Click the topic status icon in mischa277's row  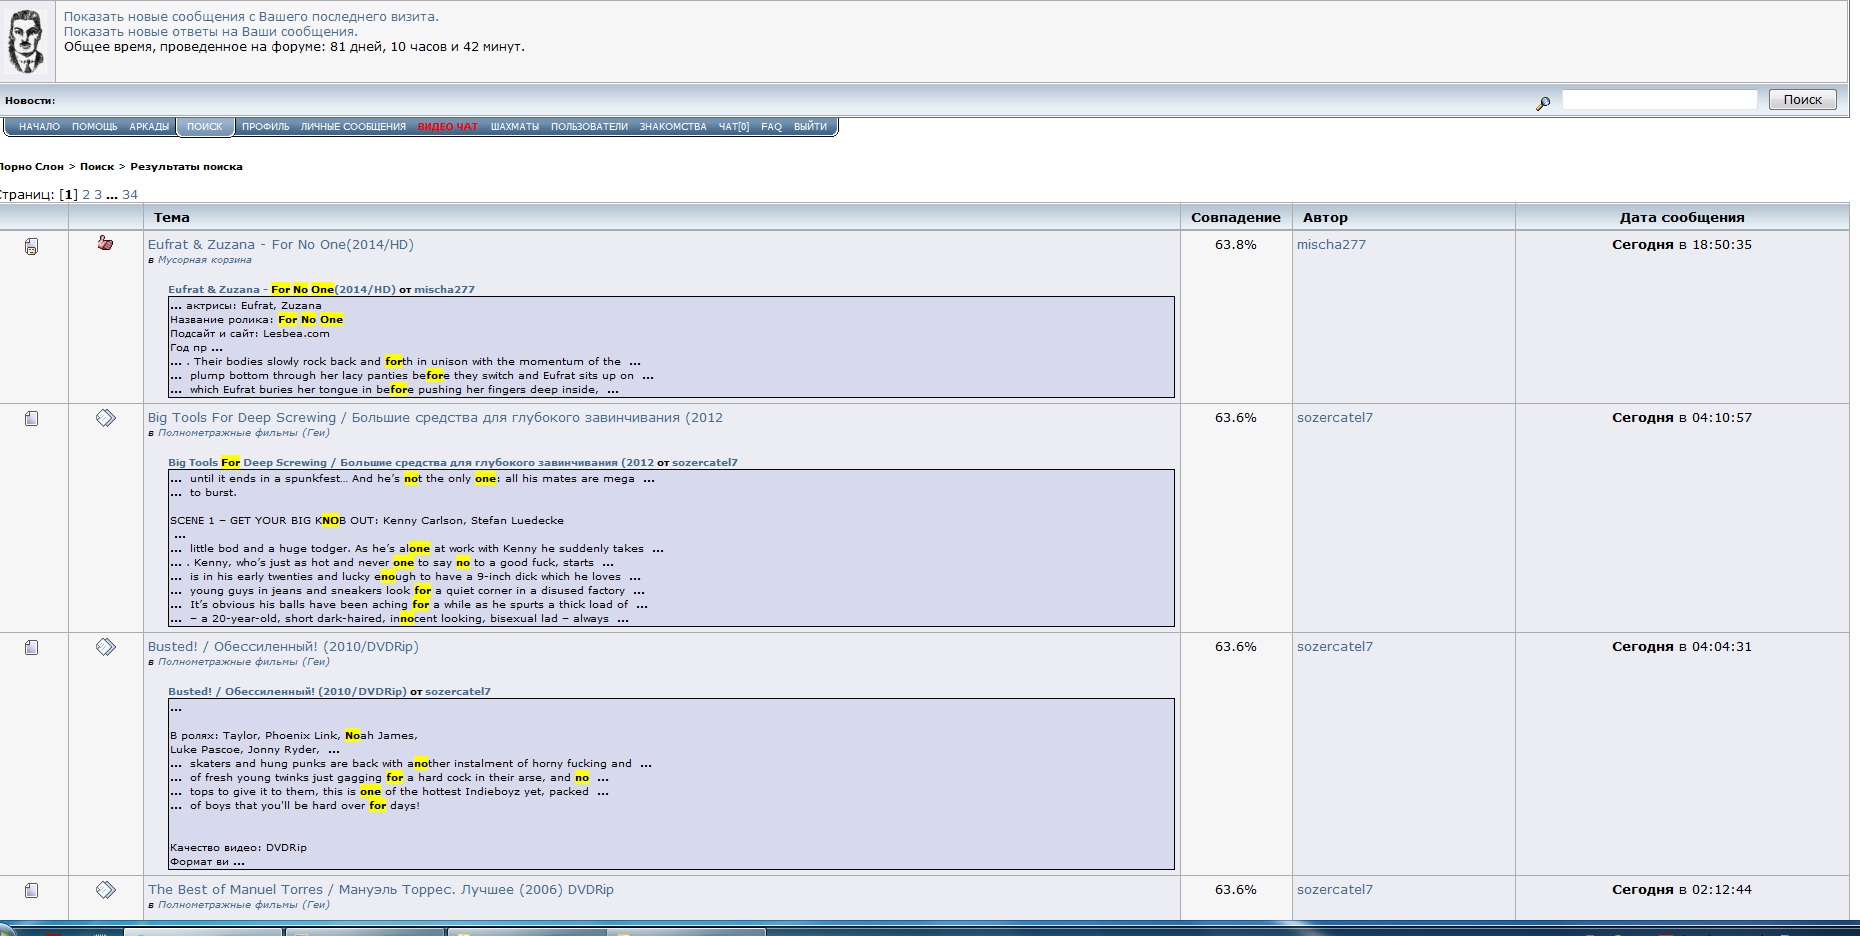[31, 246]
